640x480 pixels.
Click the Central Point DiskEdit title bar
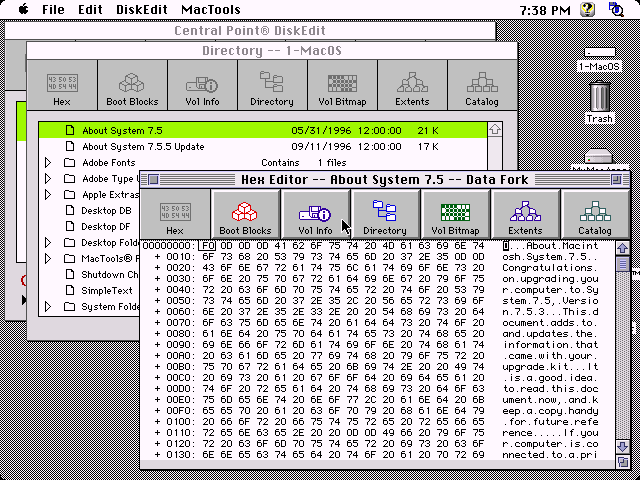click(250, 31)
